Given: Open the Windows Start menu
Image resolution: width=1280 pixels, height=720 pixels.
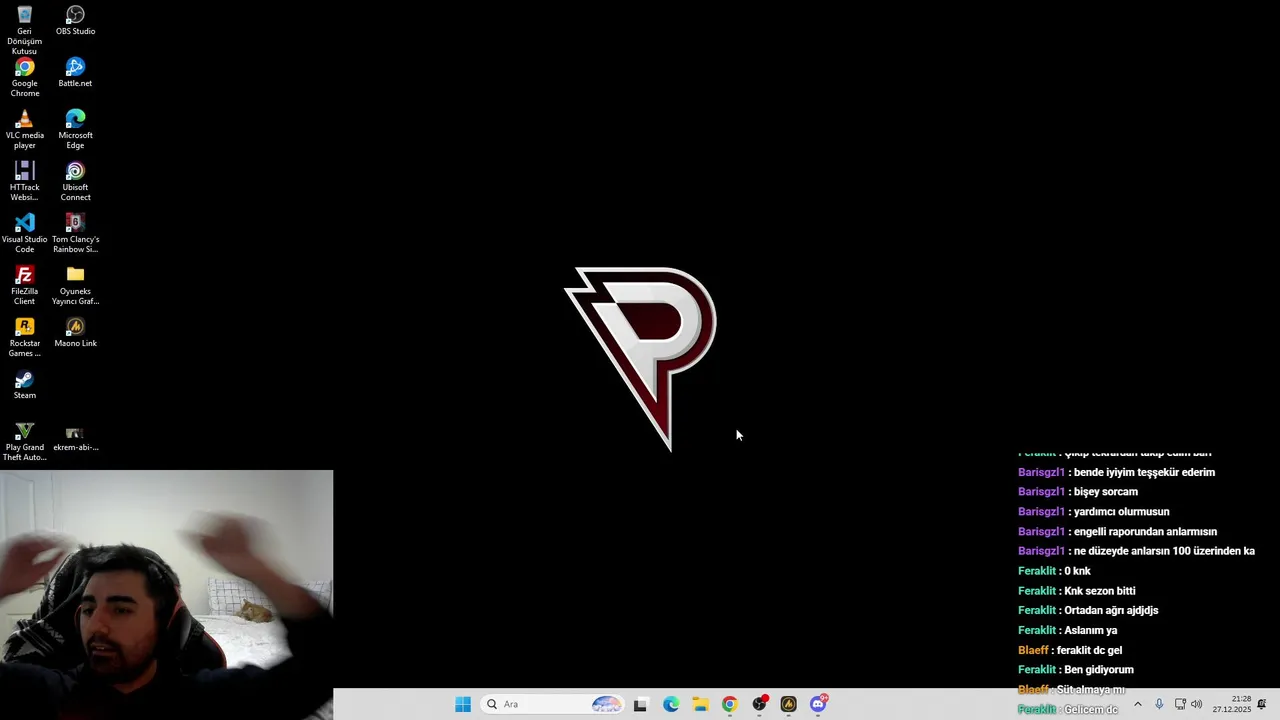Looking at the screenshot, I should (x=463, y=704).
